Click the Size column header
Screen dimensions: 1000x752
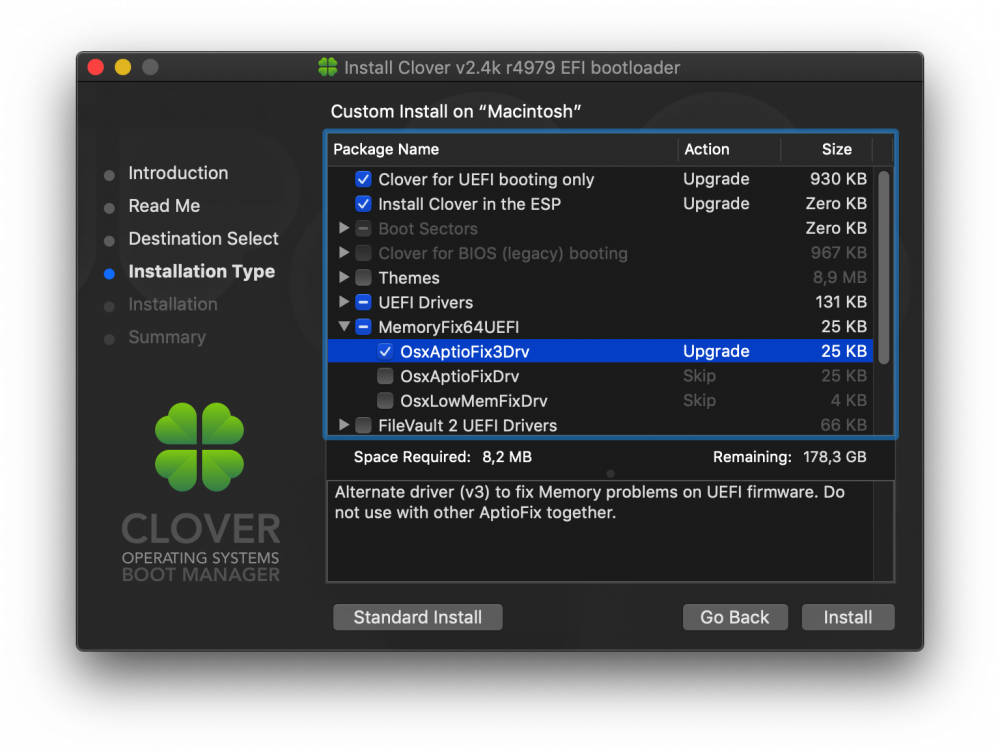click(837, 149)
